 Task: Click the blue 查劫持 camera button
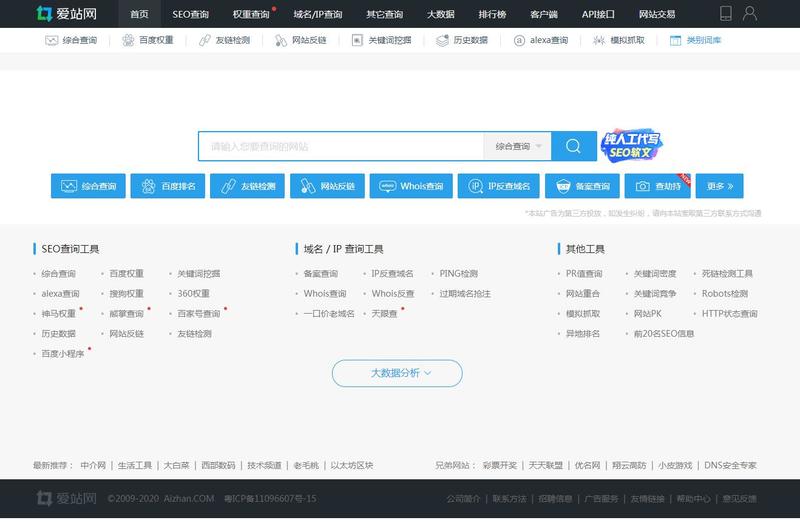(x=658, y=186)
